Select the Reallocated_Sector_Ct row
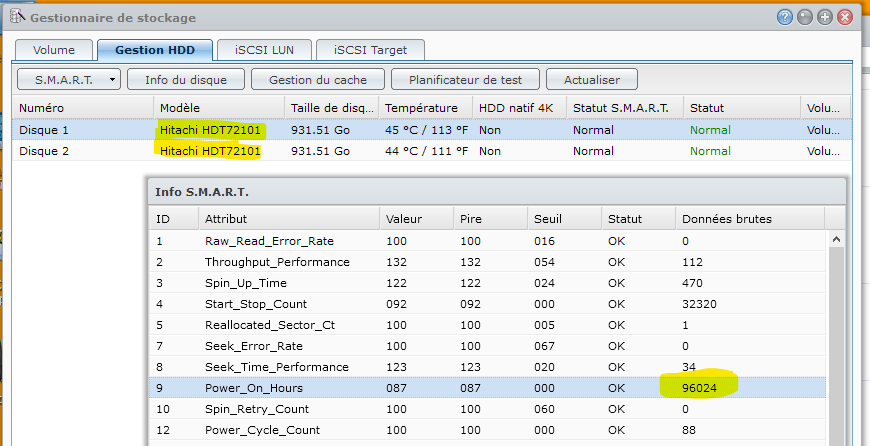Image resolution: width=870 pixels, height=446 pixels. (488, 325)
